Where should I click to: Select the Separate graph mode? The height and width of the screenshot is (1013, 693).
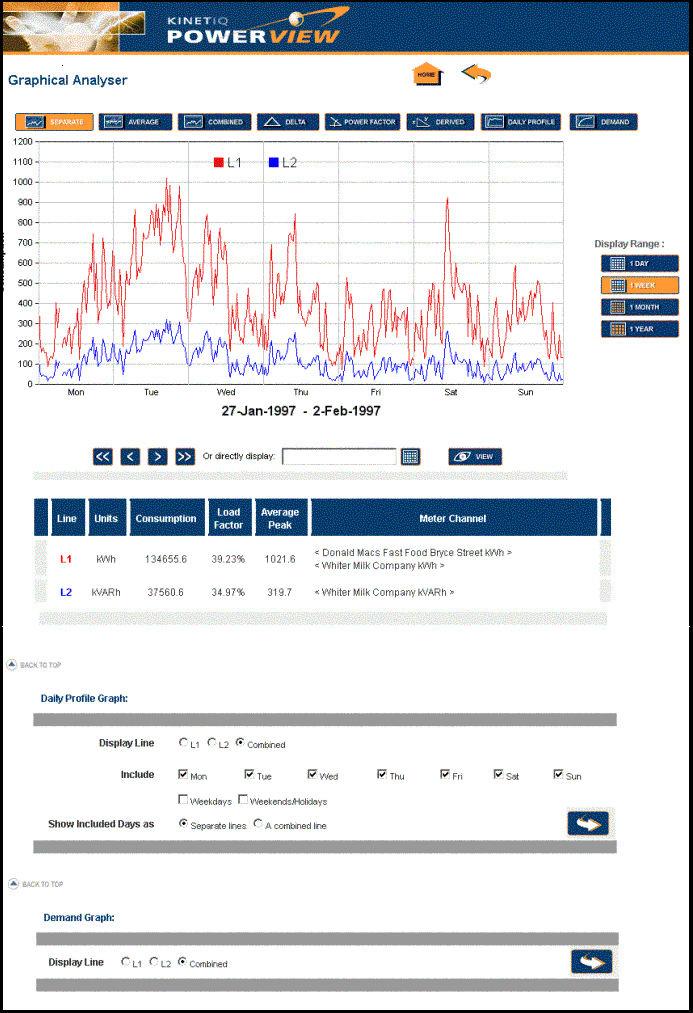54,121
